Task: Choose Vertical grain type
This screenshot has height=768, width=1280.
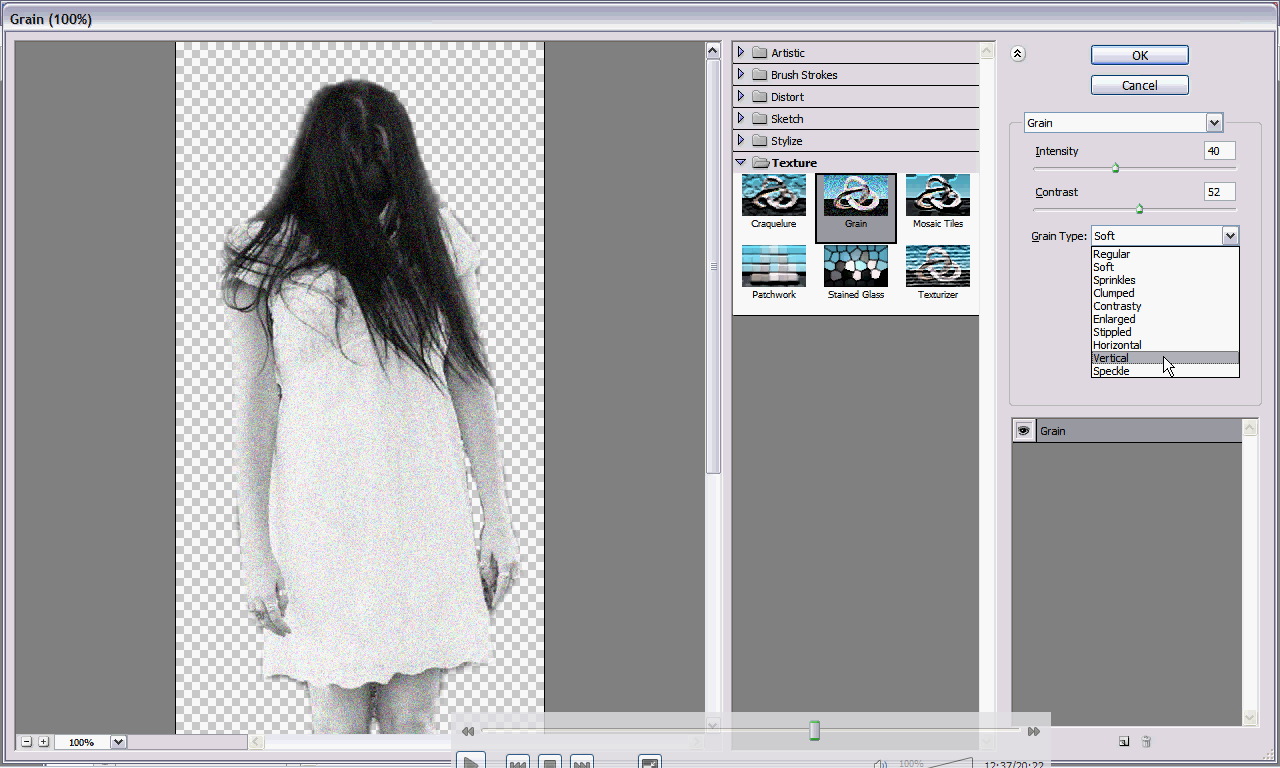Action: pos(1165,358)
